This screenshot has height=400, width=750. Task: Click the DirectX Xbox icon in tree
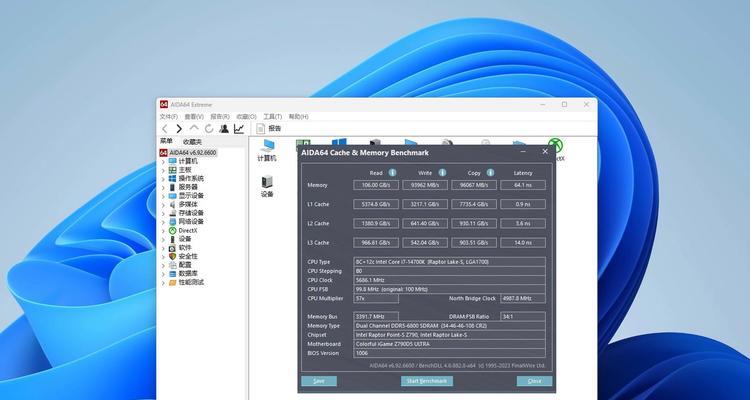coord(173,230)
